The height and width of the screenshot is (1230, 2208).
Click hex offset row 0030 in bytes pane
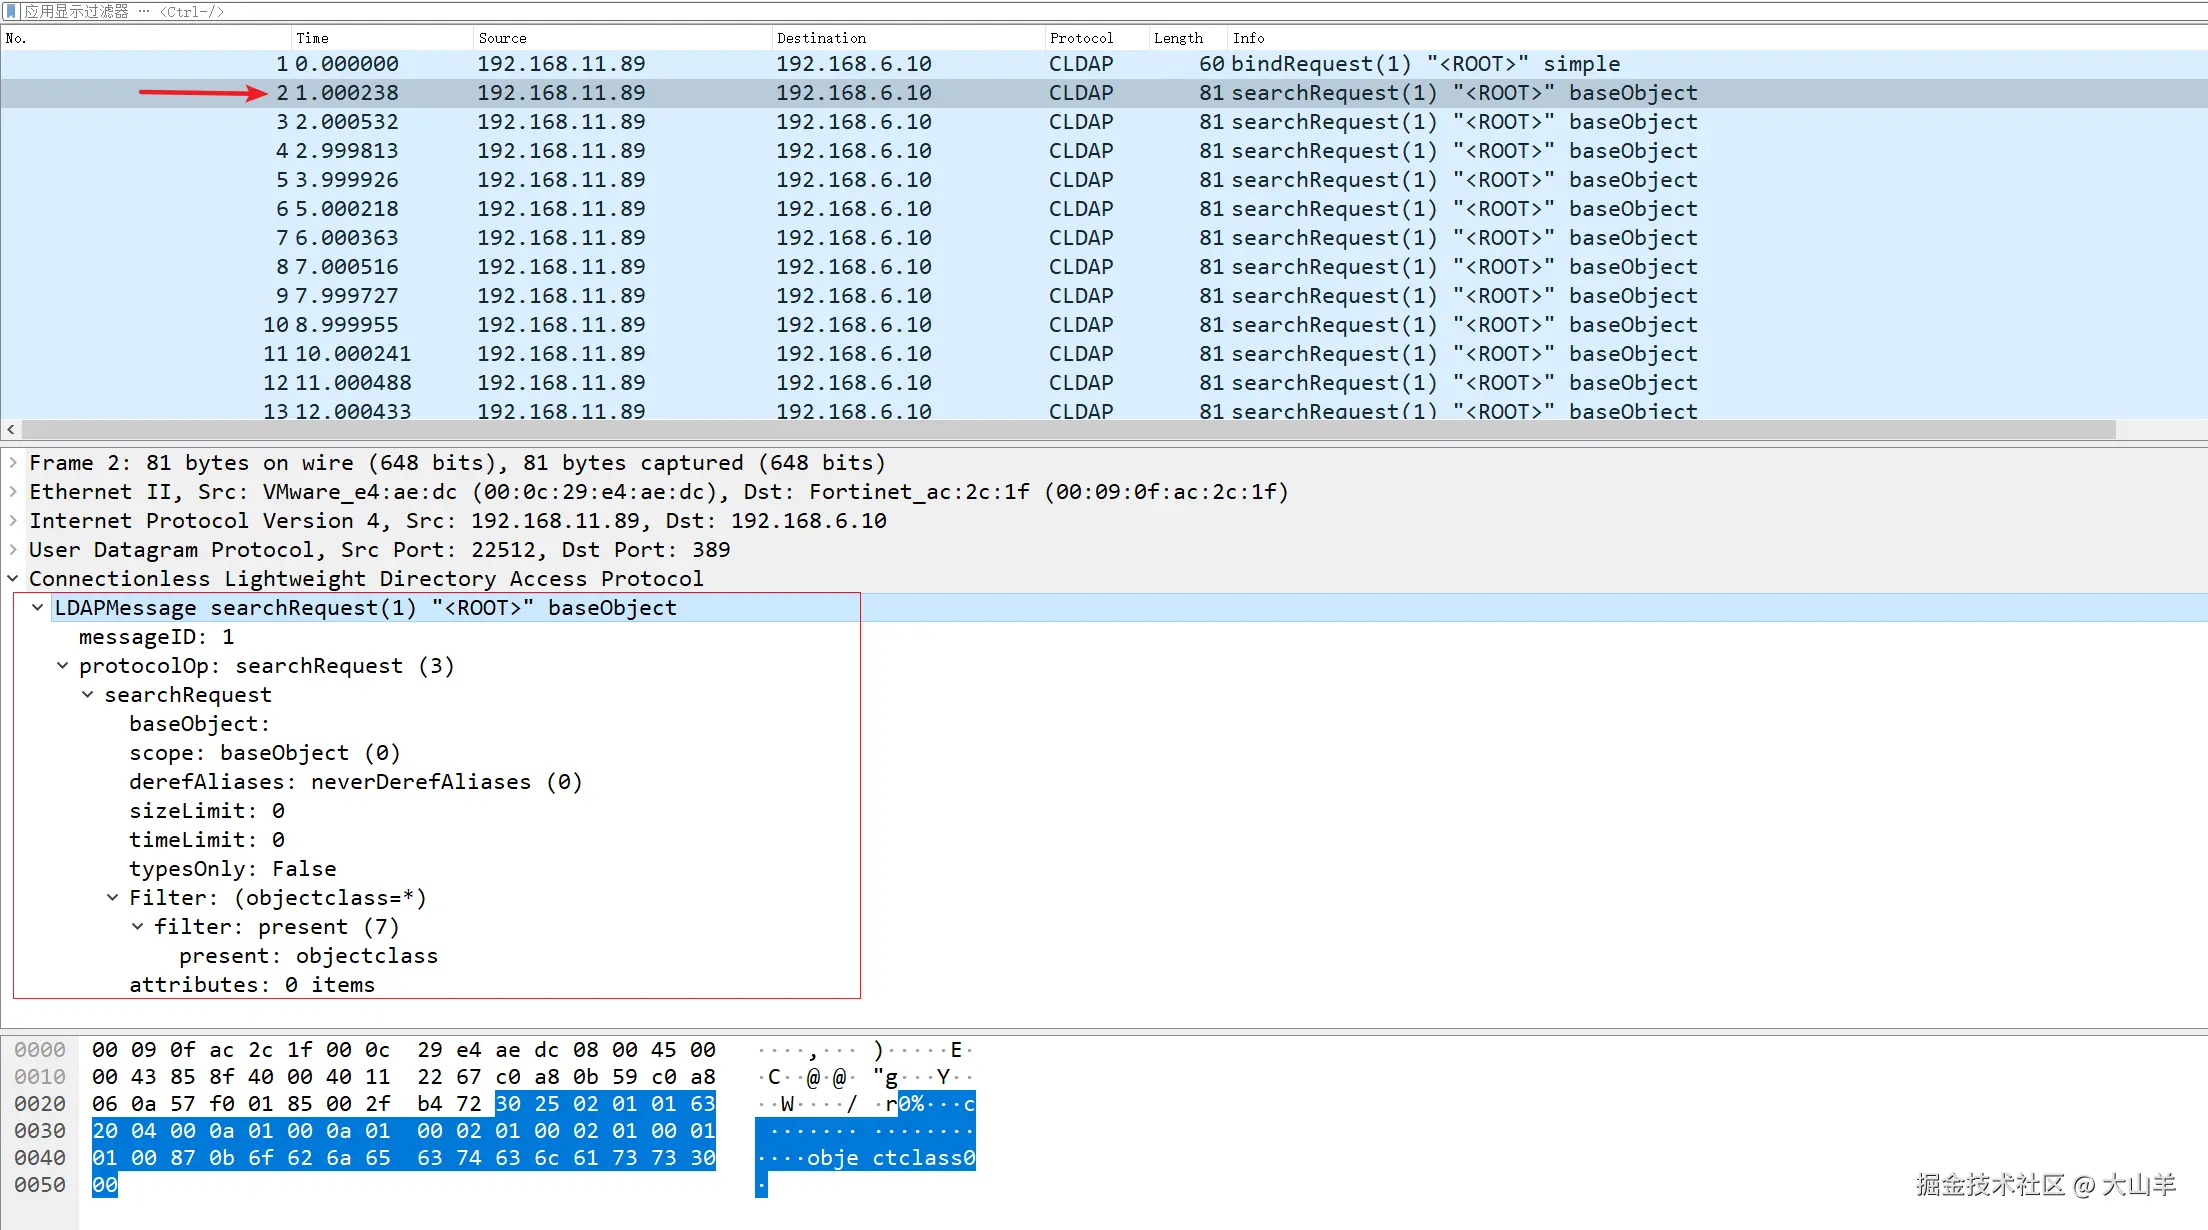point(40,1131)
